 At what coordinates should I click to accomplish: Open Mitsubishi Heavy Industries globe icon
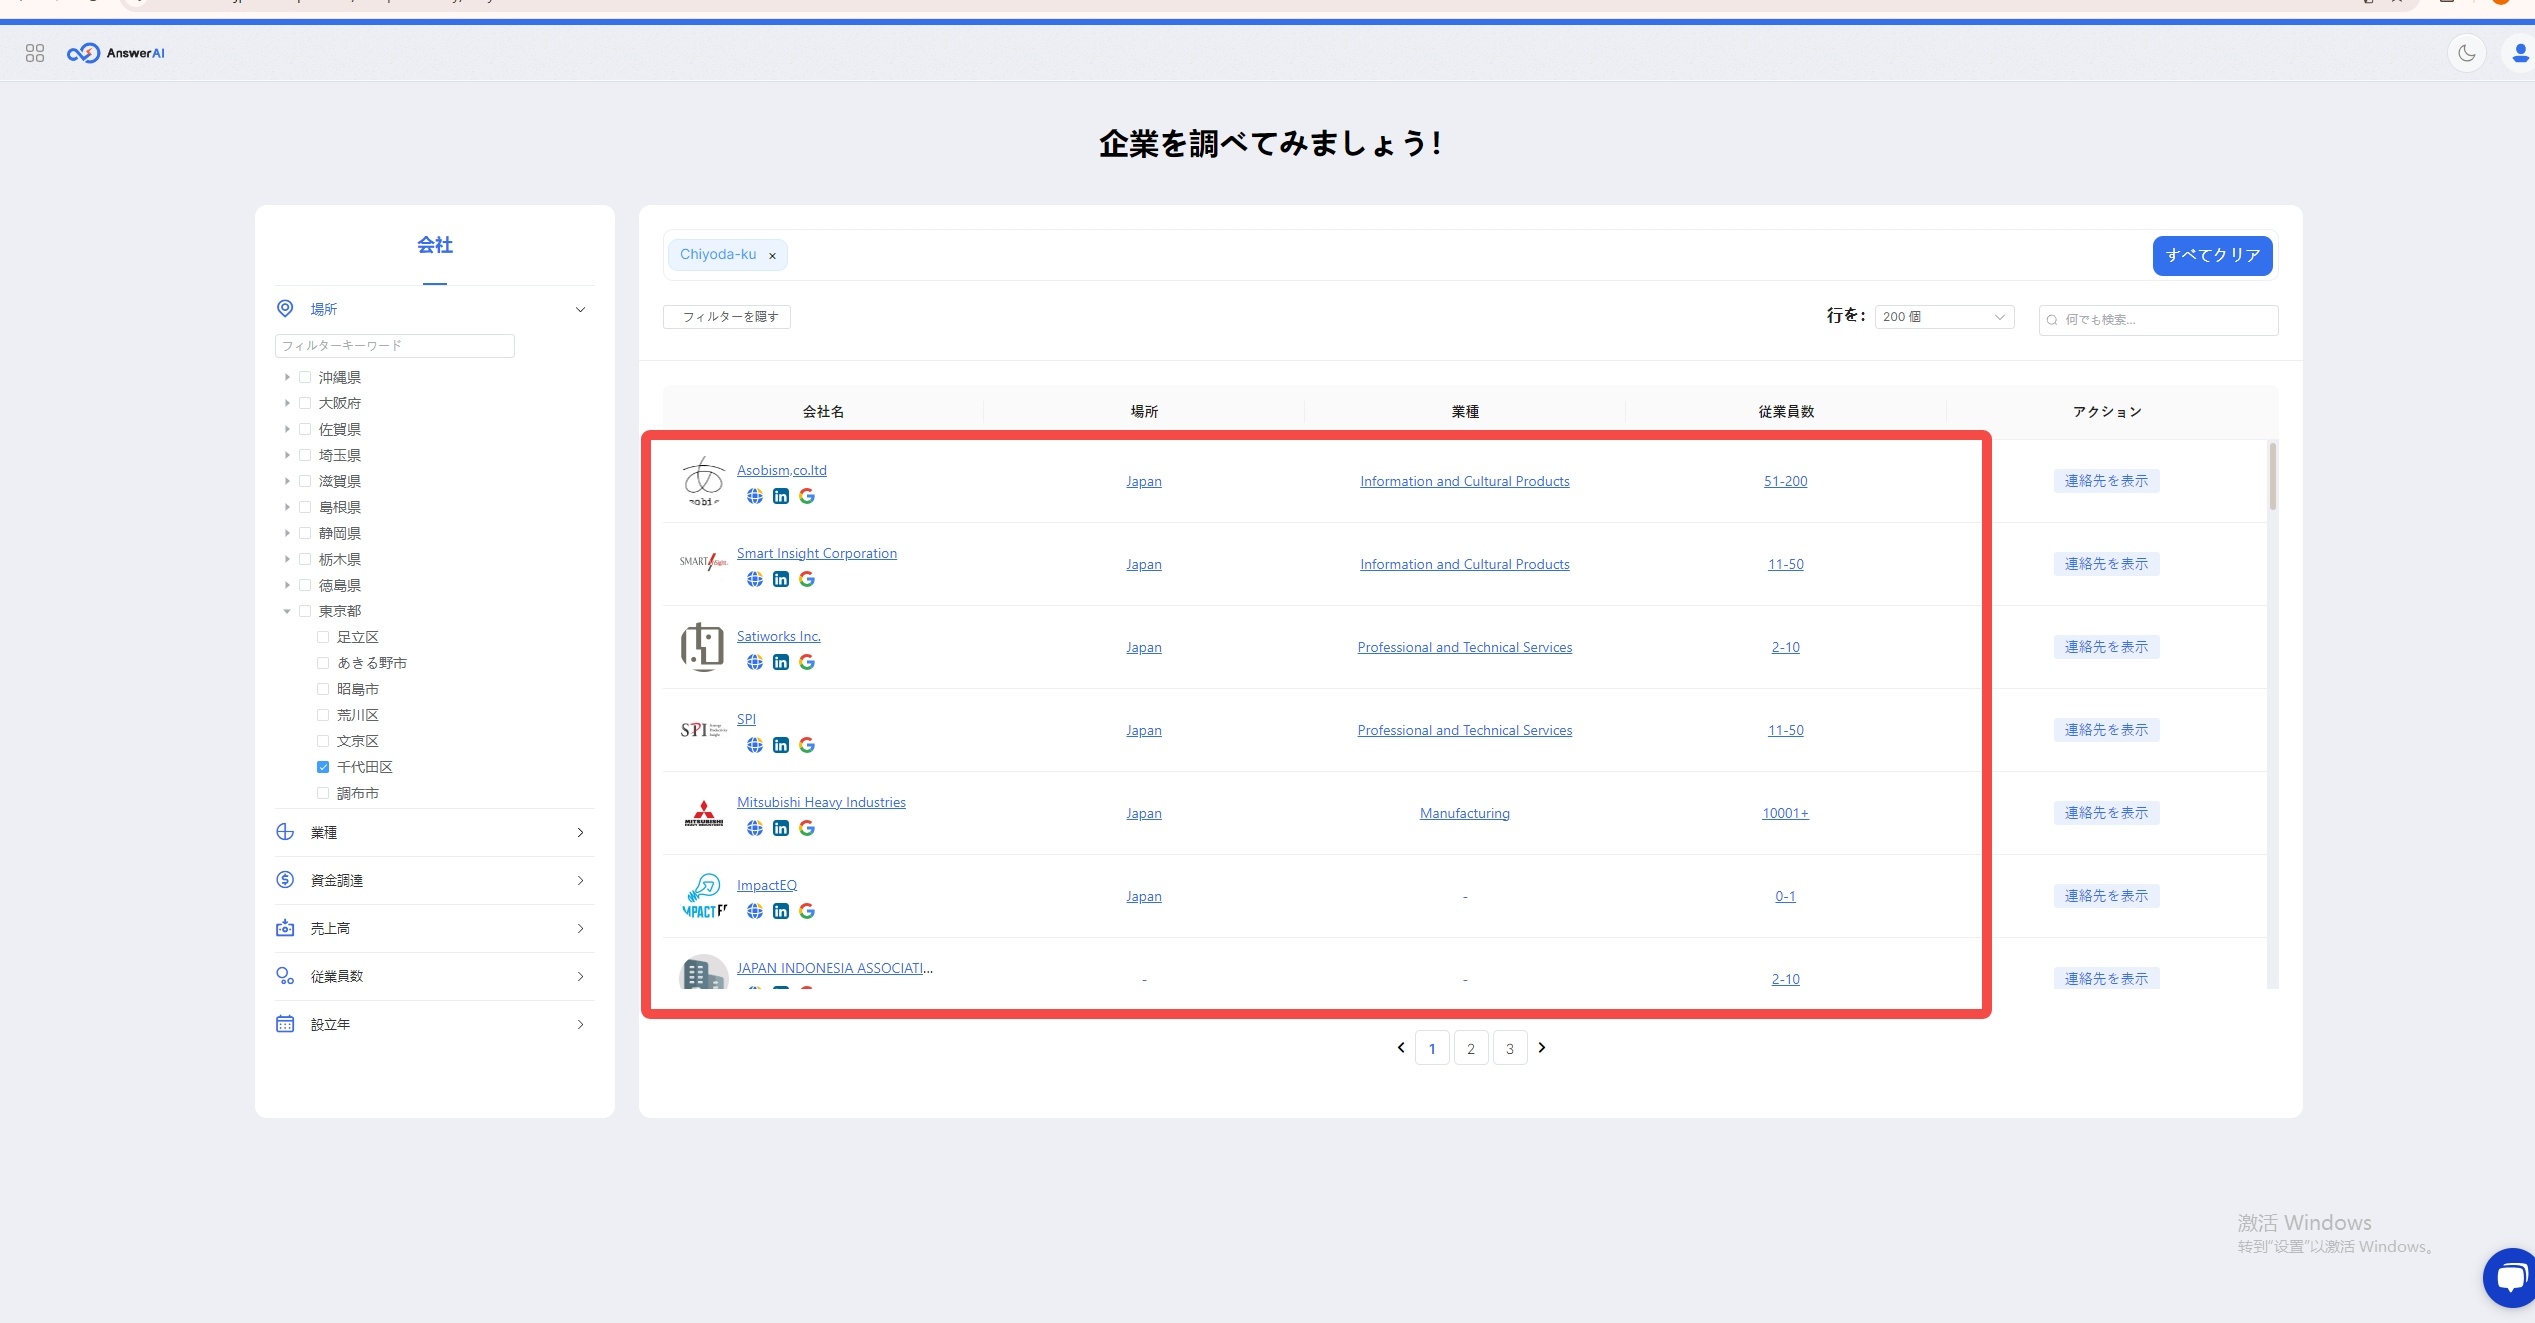coord(755,828)
